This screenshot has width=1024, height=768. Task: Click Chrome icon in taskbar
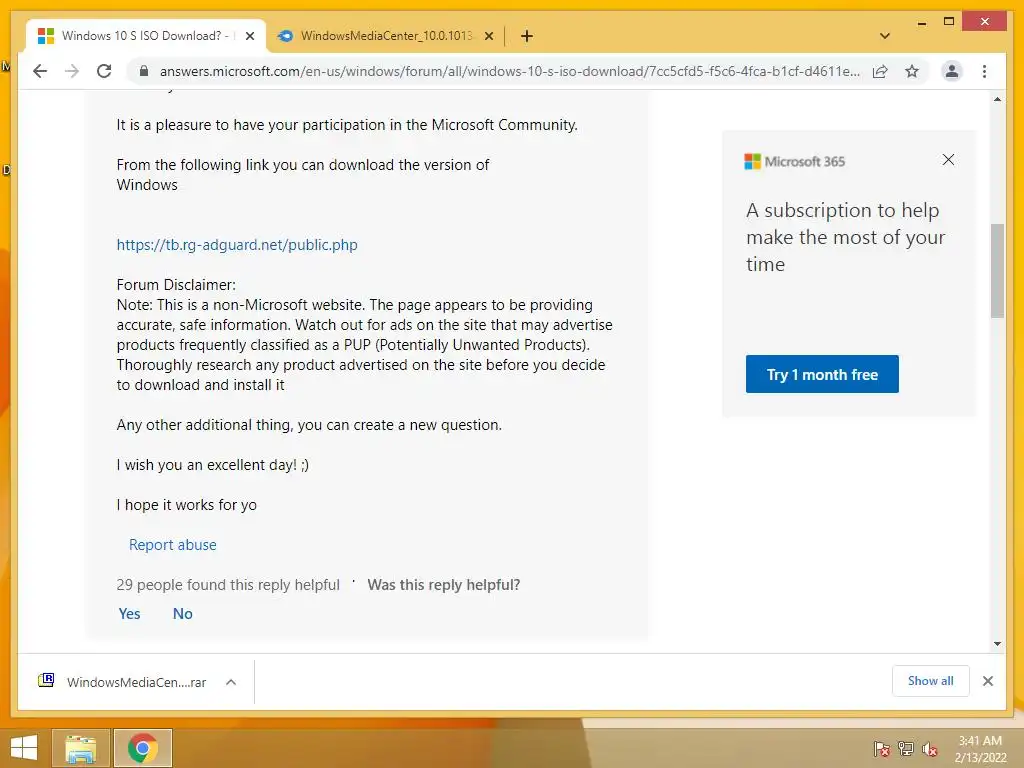142,748
